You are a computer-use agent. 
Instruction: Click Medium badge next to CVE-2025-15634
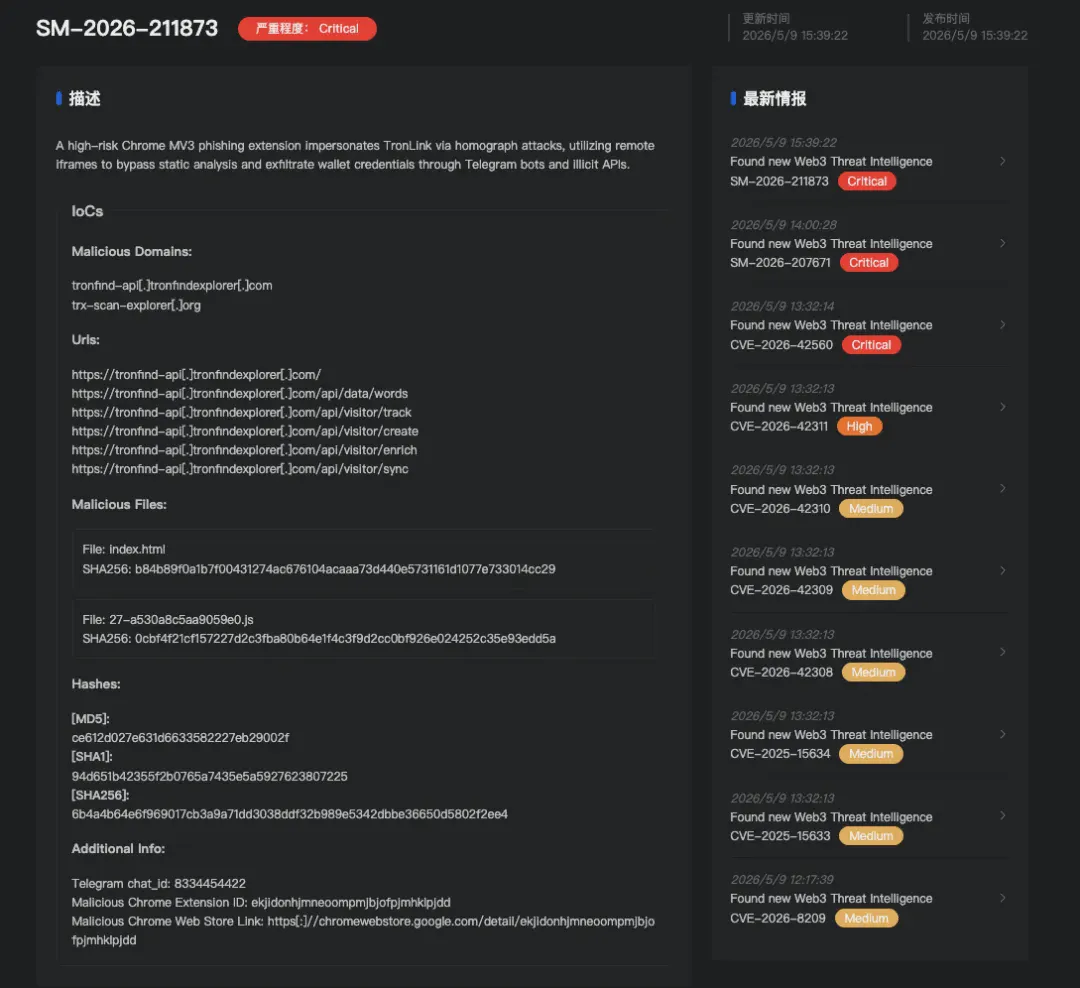point(871,754)
